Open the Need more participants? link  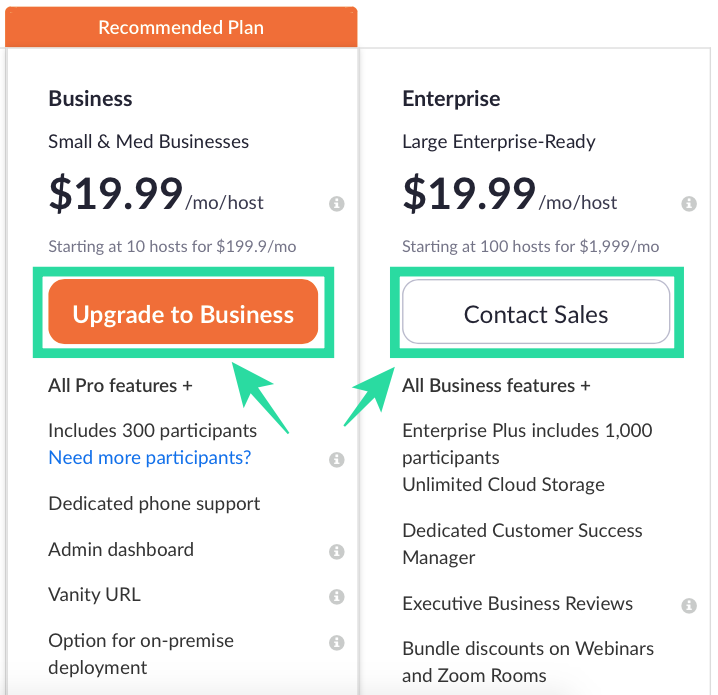tap(150, 458)
